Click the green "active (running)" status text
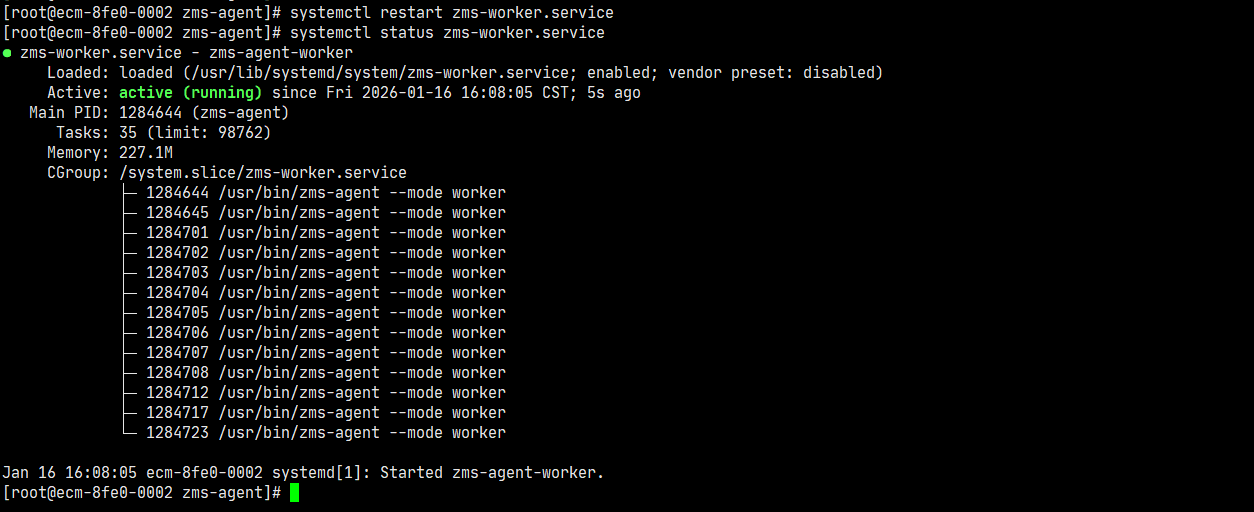This screenshot has width=1254, height=512. click(x=191, y=93)
